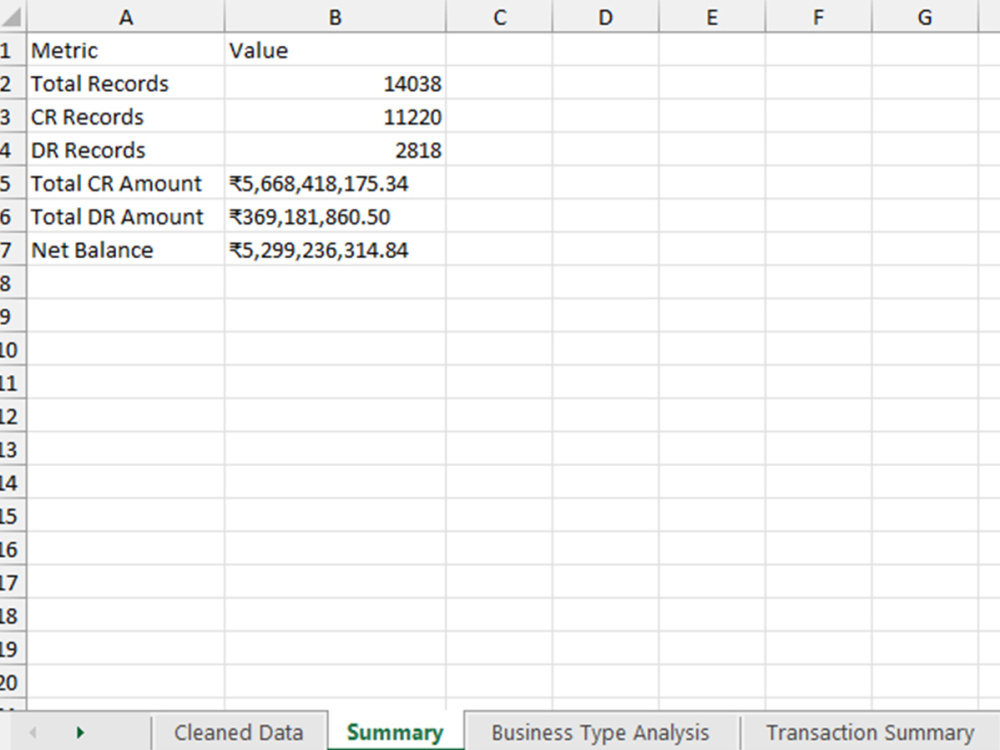Screen dimensions: 1000x750
Task: Select the DR Records label cell
Action: (126, 150)
